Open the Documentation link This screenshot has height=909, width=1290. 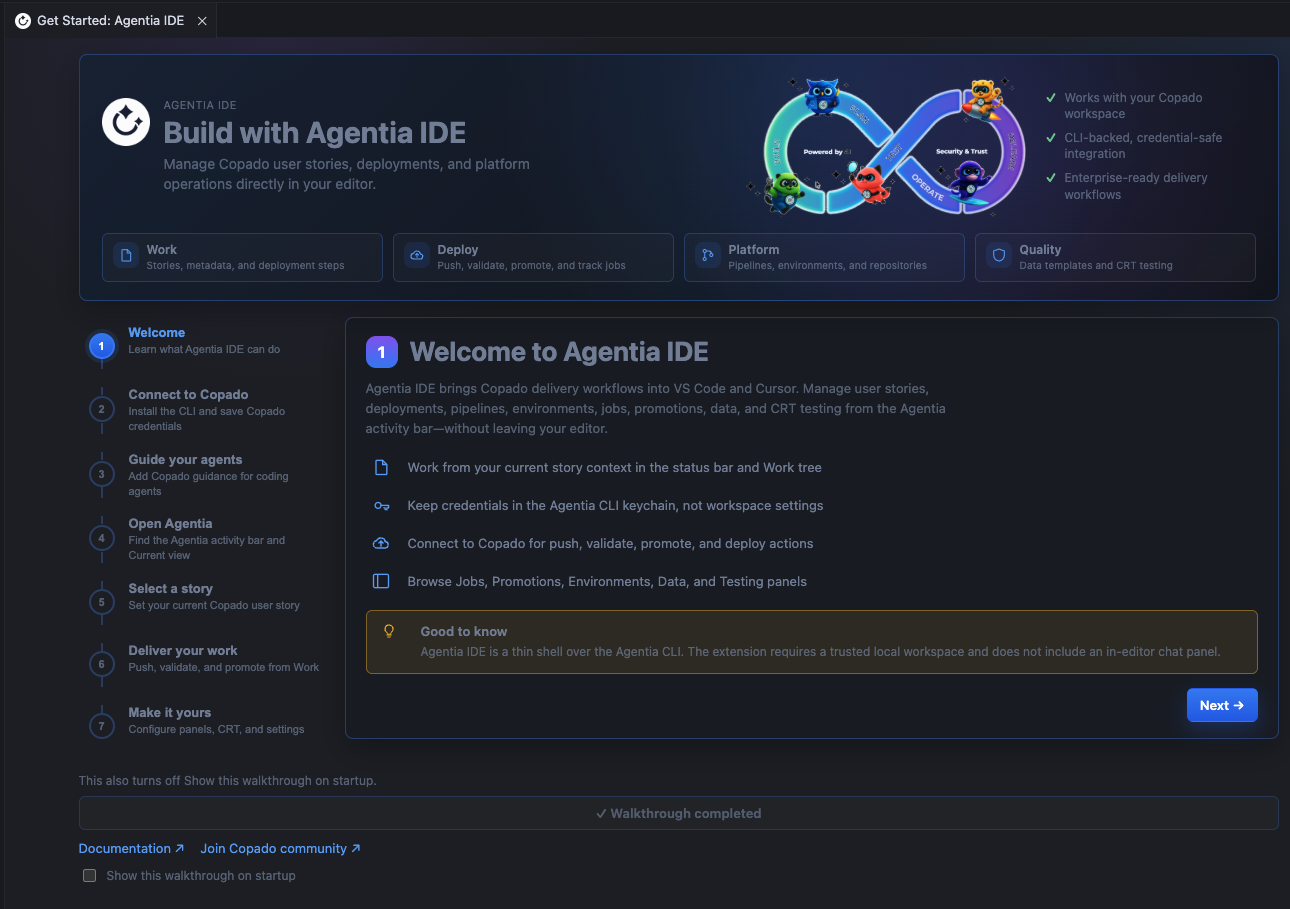(x=132, y=848)
